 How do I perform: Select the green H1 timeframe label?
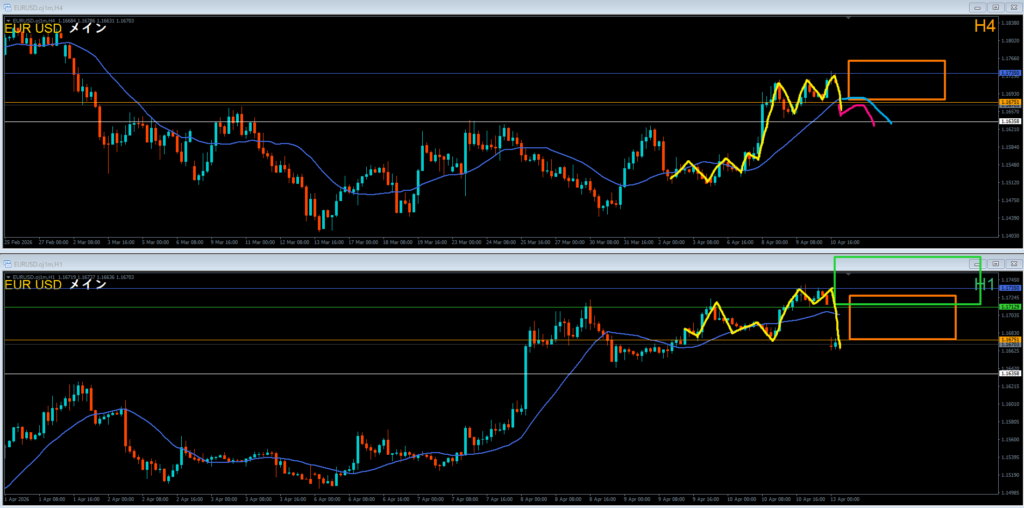(985, 285)
